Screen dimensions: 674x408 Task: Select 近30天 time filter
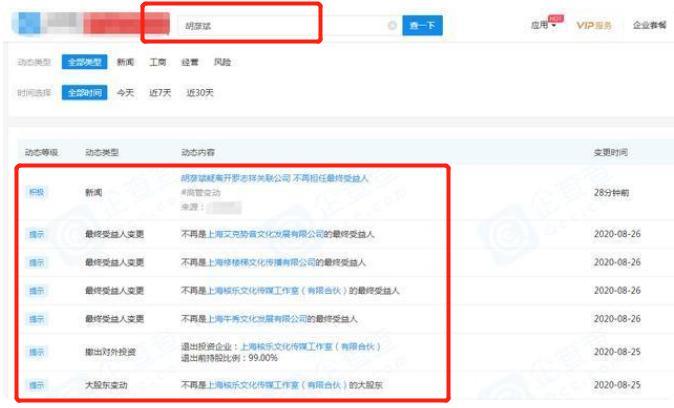(200, 93)
